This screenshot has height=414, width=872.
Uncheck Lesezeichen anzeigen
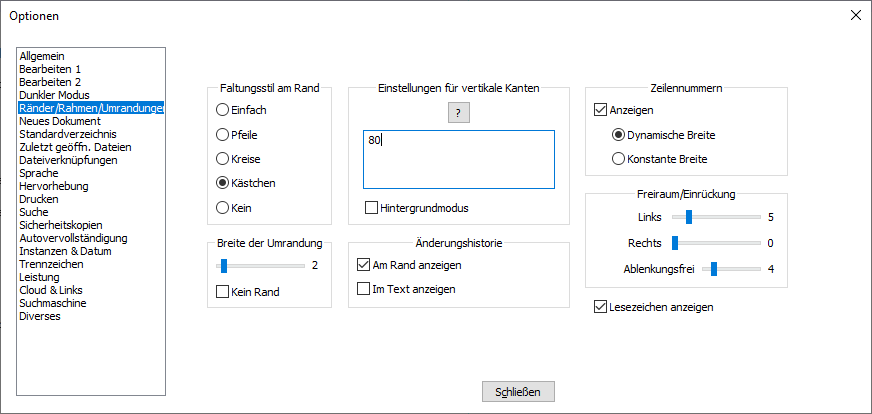click(600, 307)
